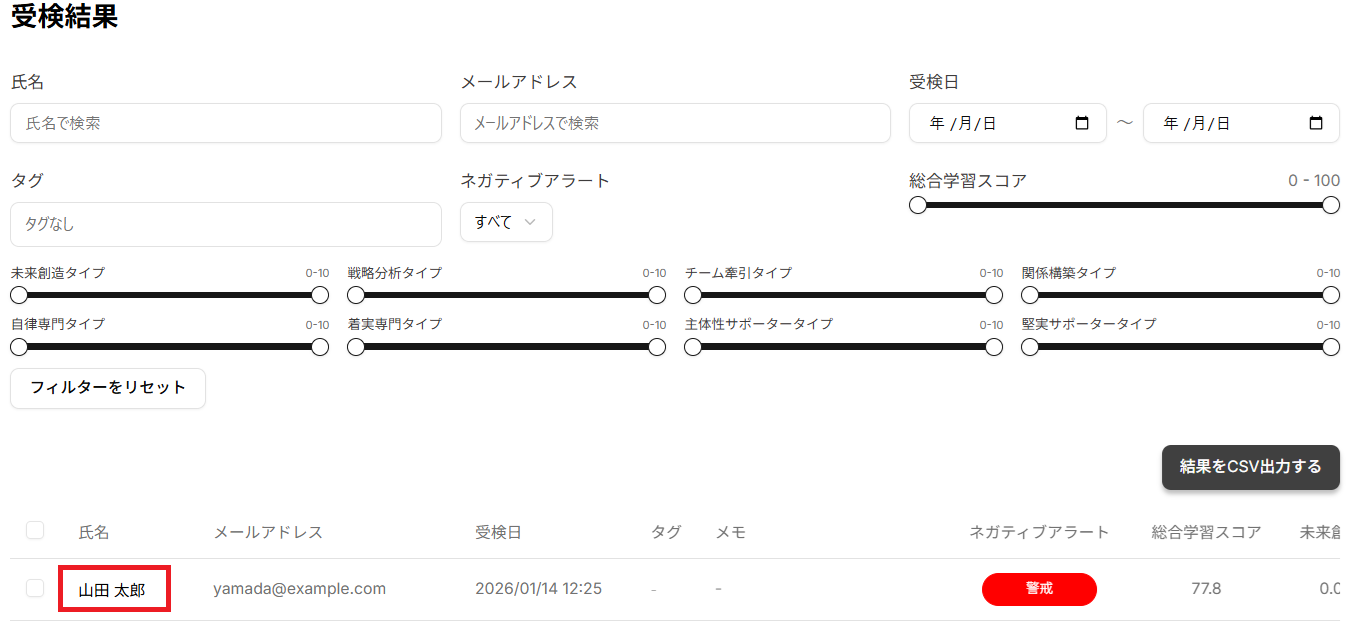
Task: Open the end date calendar picker icon
Action: (1316, 124)
